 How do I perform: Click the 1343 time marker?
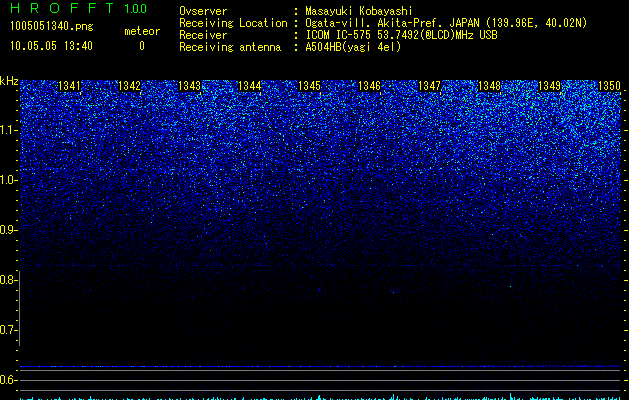coord(189,86)
